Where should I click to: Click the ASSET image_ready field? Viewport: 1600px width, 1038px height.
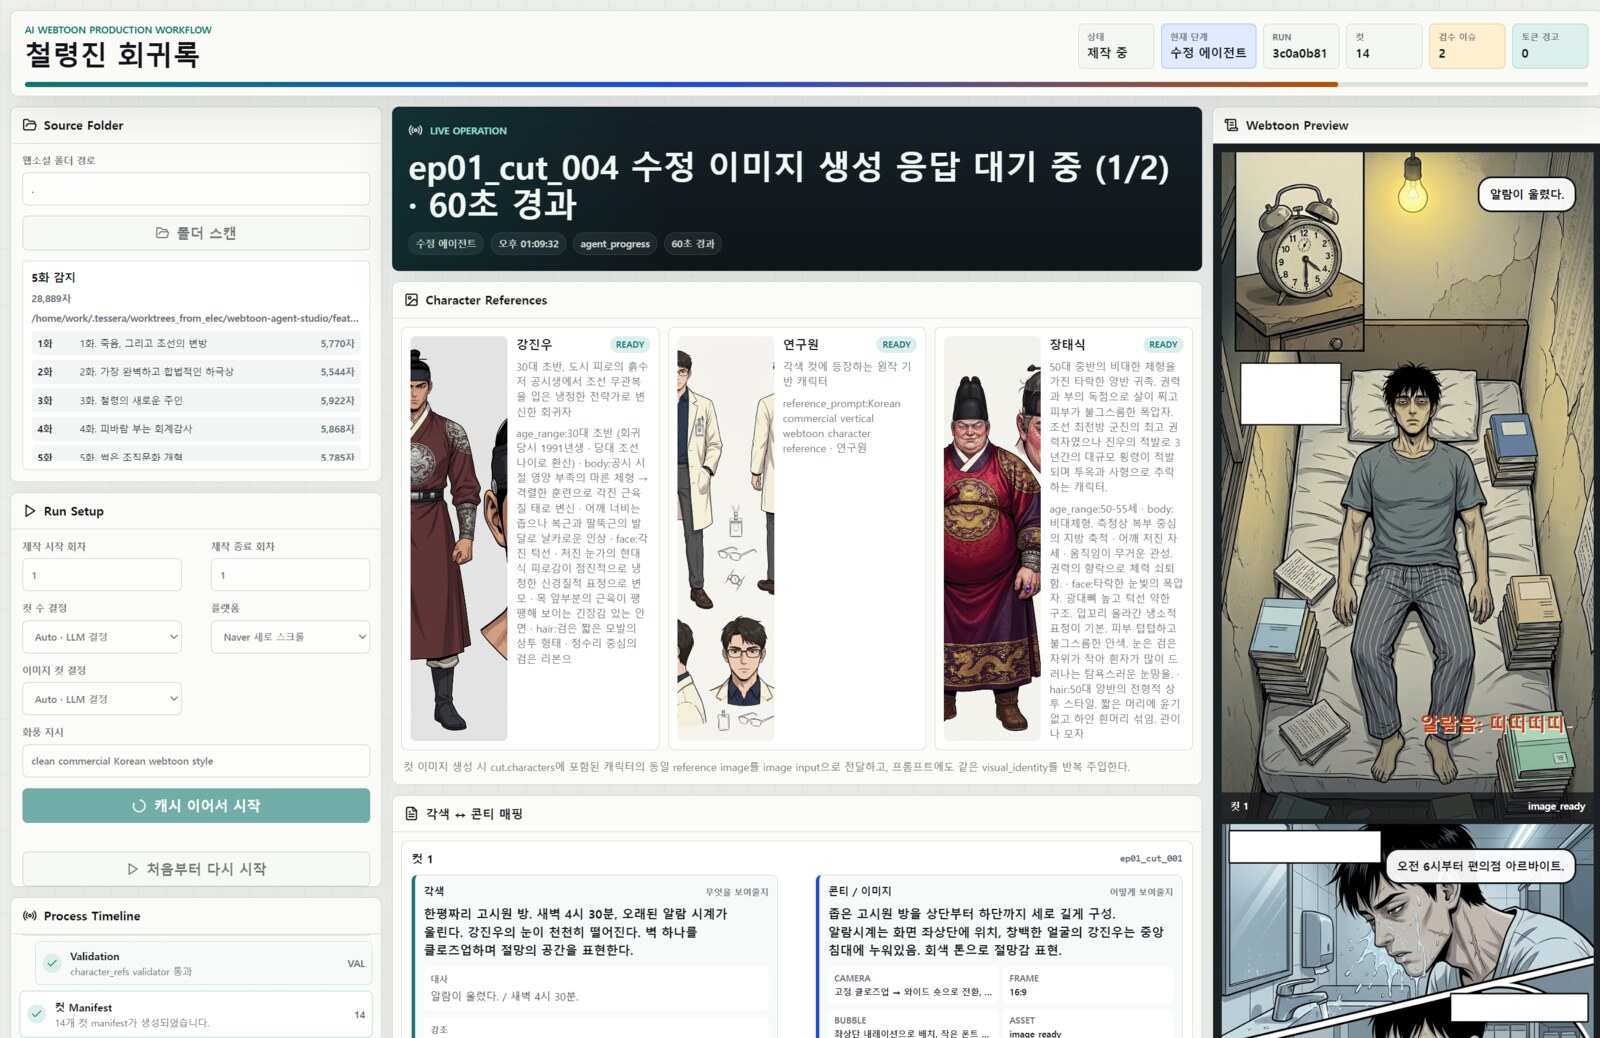coord(1088,1025)
